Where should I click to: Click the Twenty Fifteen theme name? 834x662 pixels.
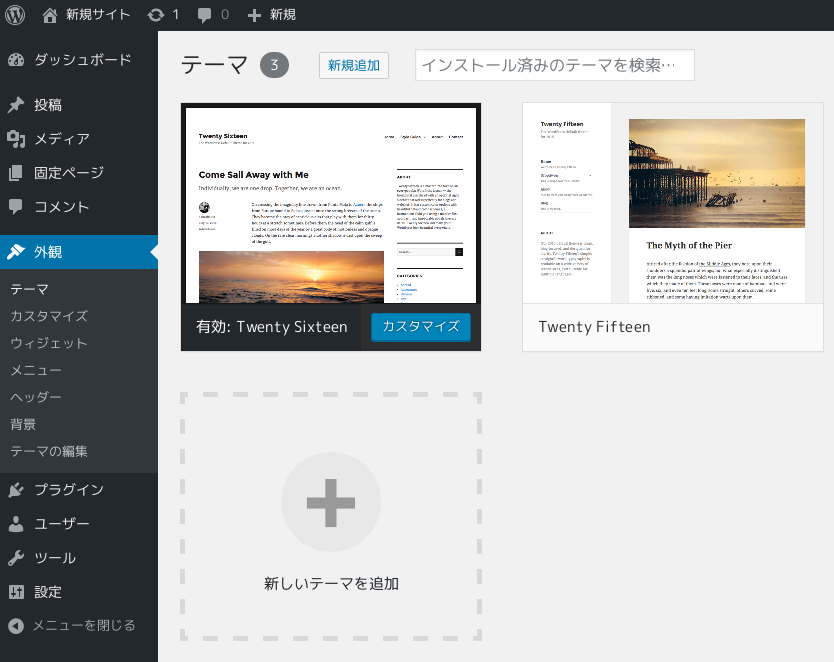pyautogui.click(x=595, y=327)
